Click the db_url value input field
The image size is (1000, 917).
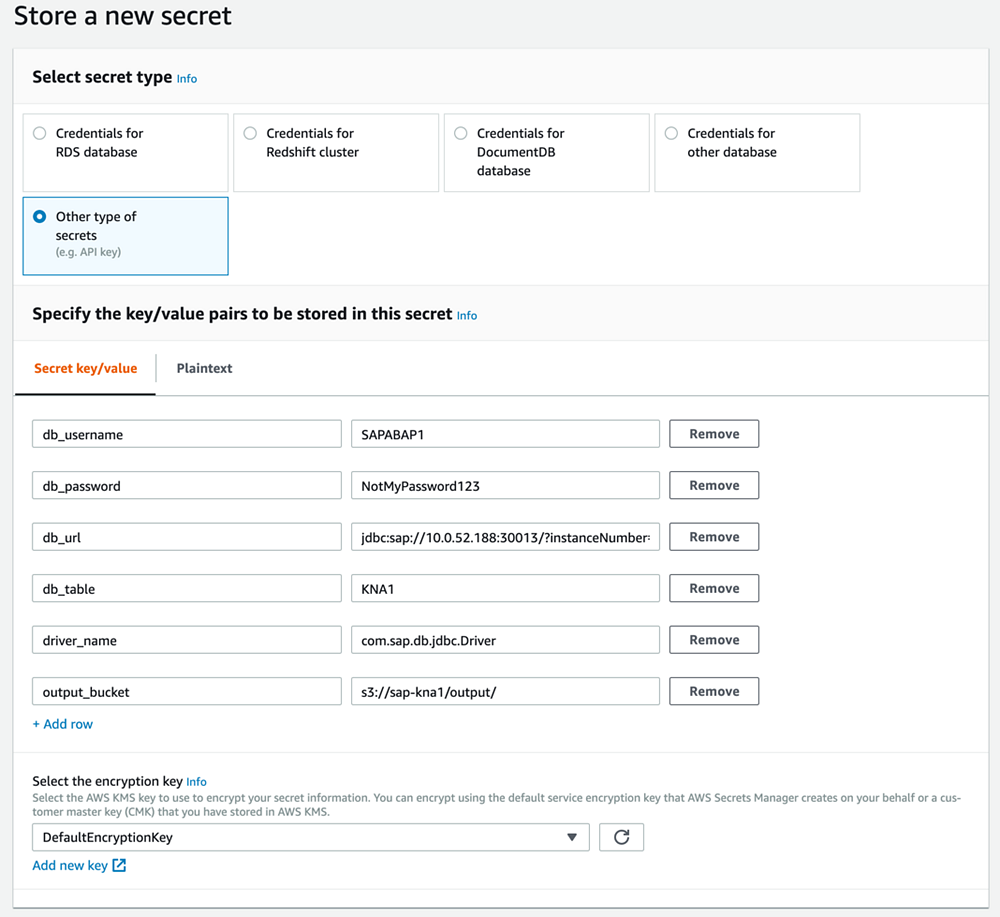505,537
